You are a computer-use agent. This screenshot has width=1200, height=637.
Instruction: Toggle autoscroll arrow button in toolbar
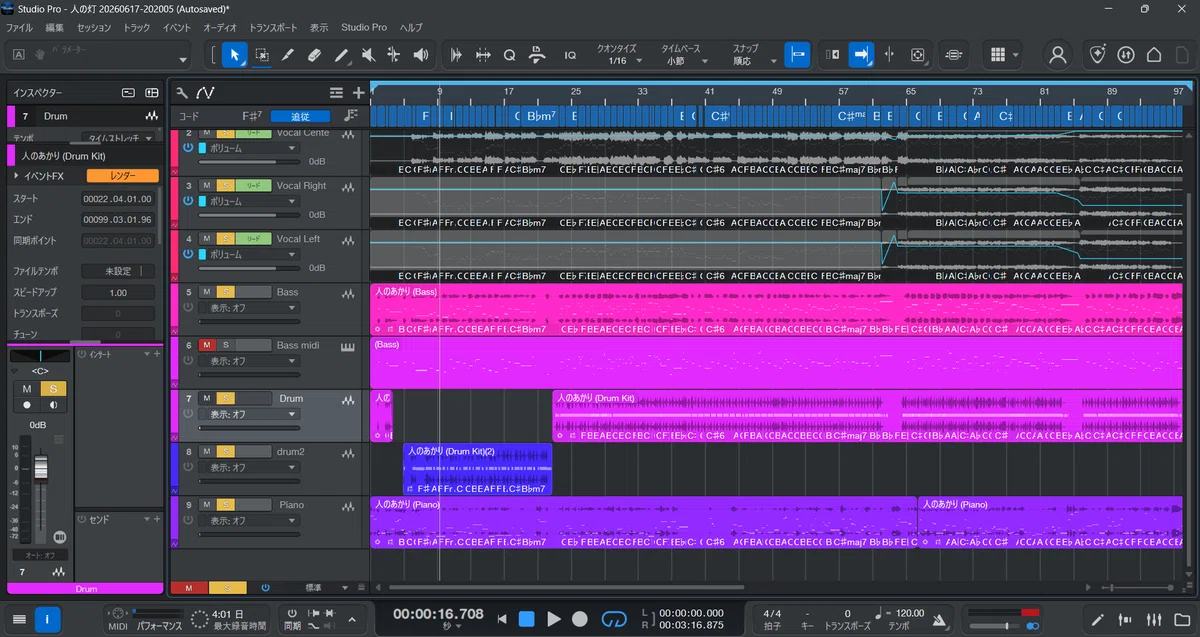[x=861, y=55]
